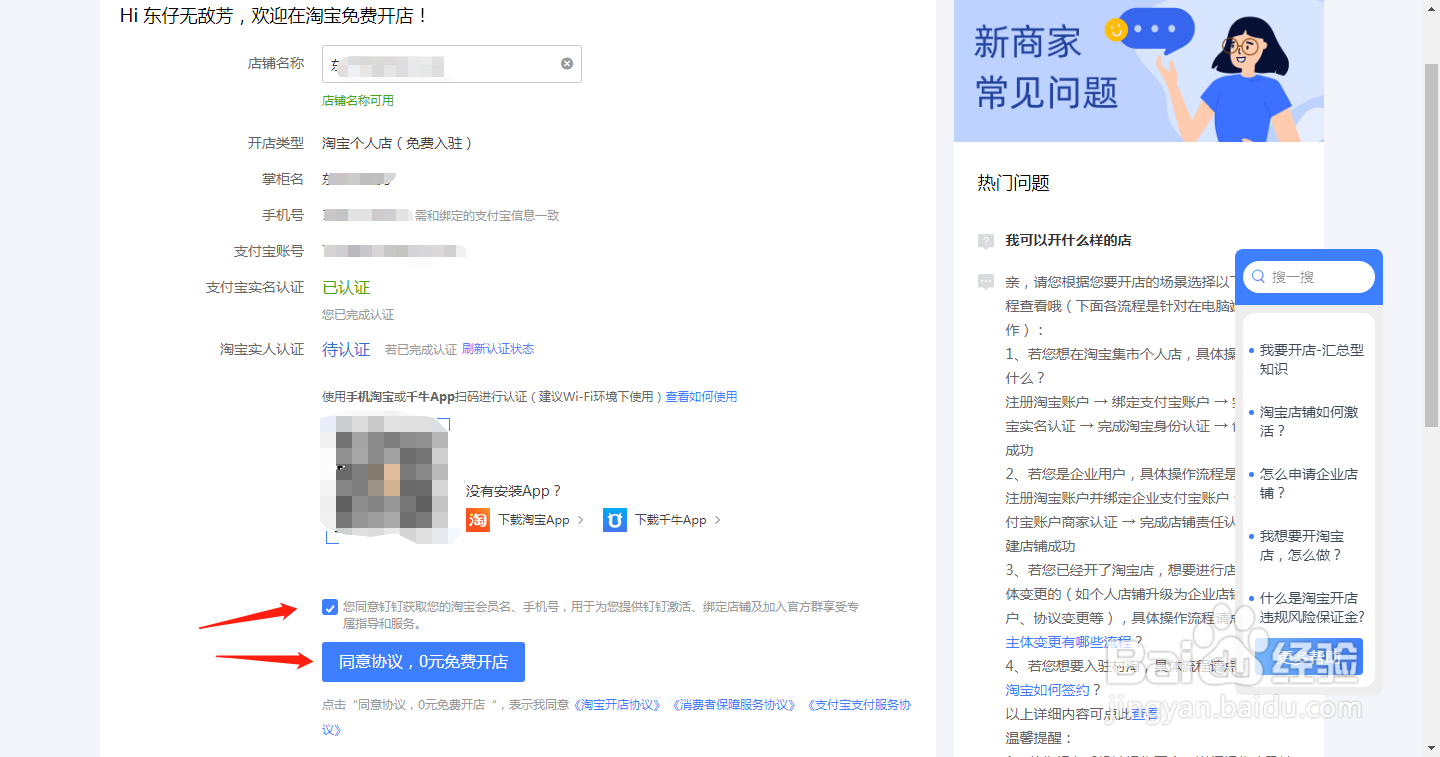Image resolution: width=1440 pixels, height=757 pixels.
Task: Open 我要开店-汇总型知识 help item
Action: coord(1311,360)
